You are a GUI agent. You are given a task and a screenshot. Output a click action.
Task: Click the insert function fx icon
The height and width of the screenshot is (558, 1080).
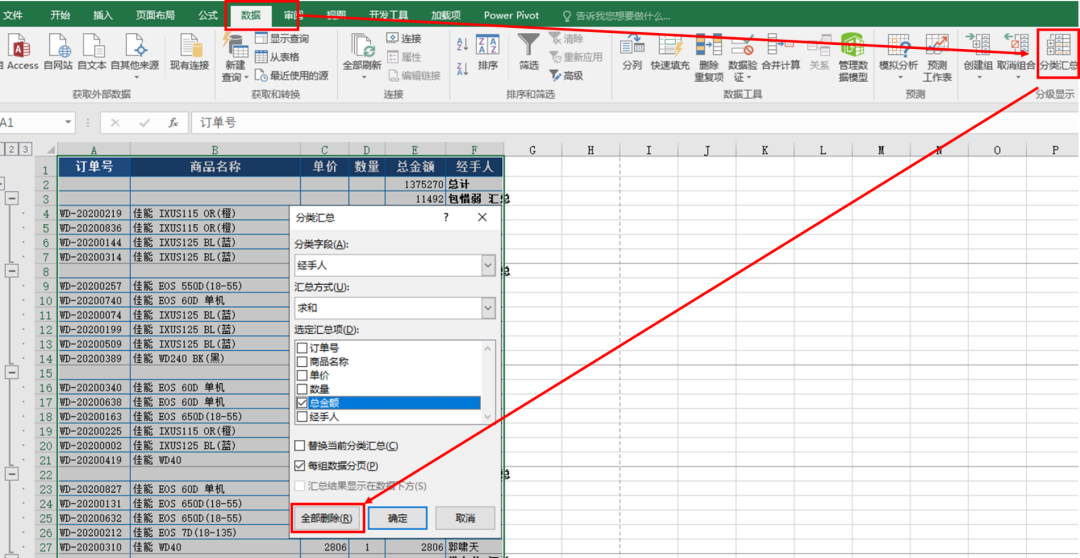174,123
